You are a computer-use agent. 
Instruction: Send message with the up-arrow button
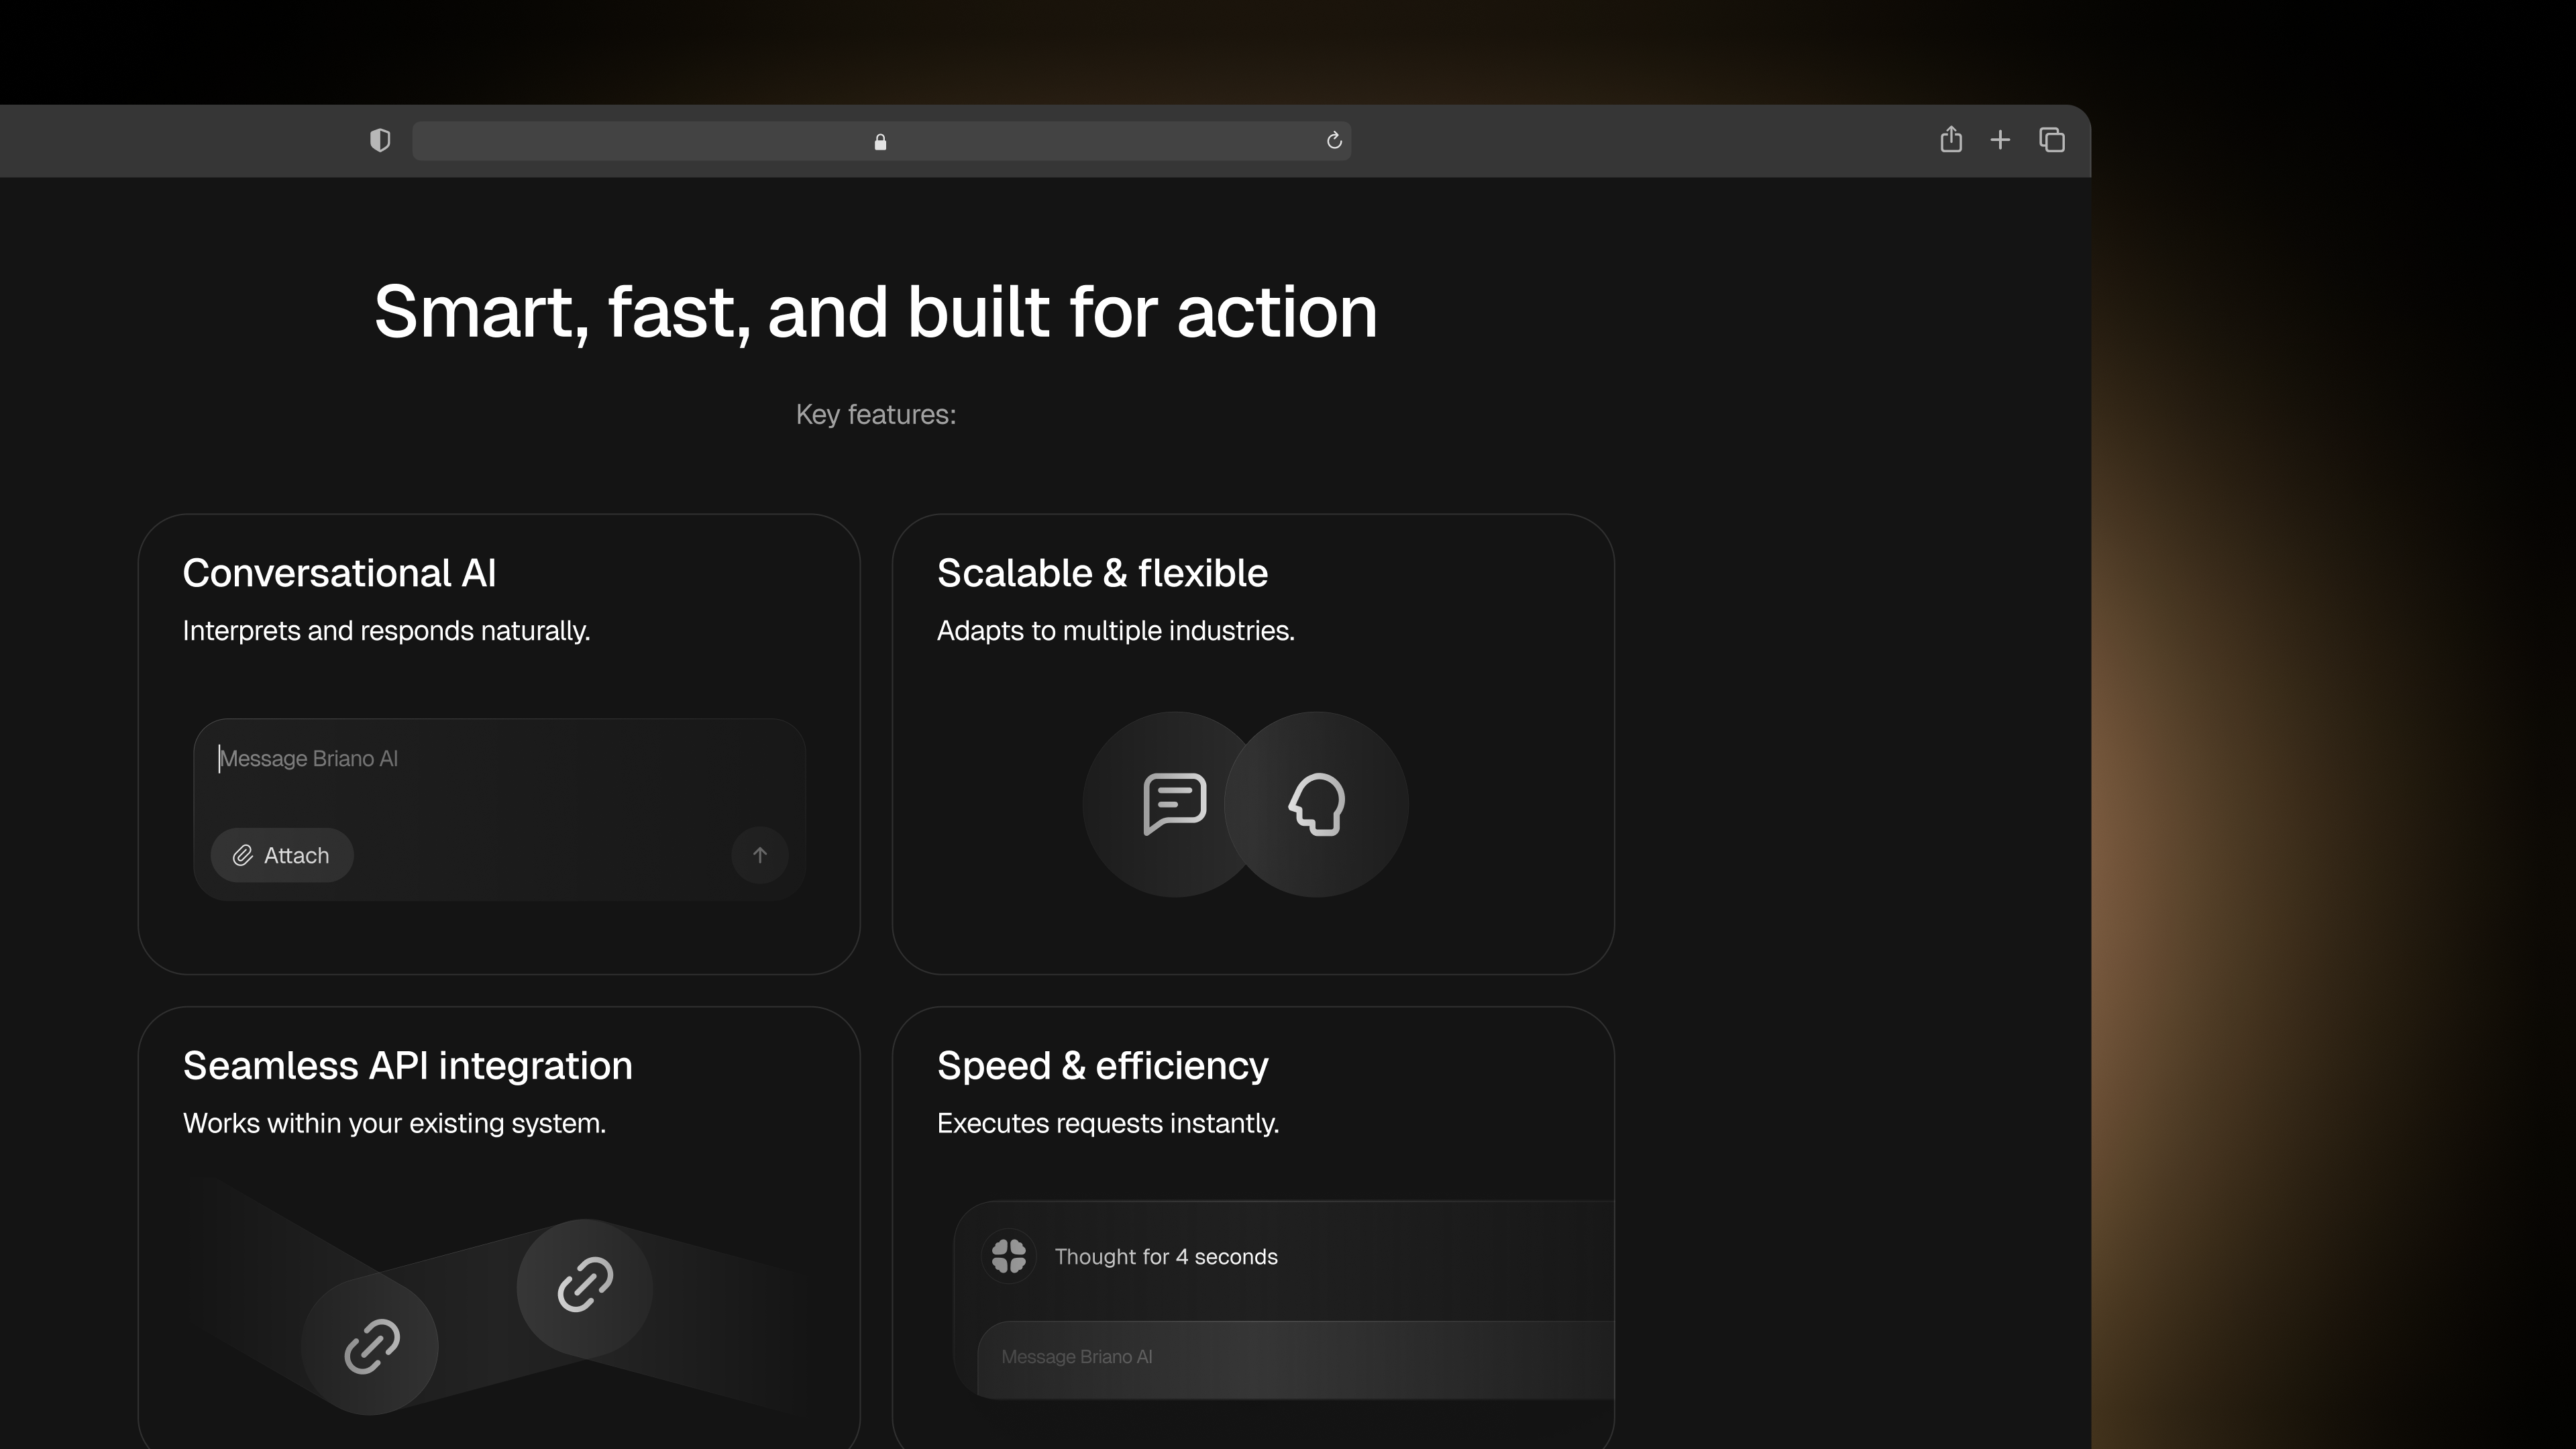[760, 855]
